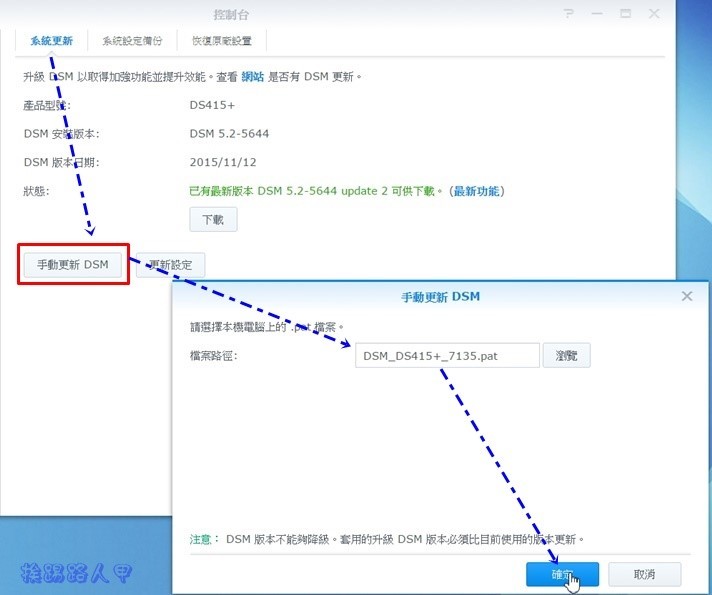Switch to the 系統設定備份 tab

click(x=132, y=41)
